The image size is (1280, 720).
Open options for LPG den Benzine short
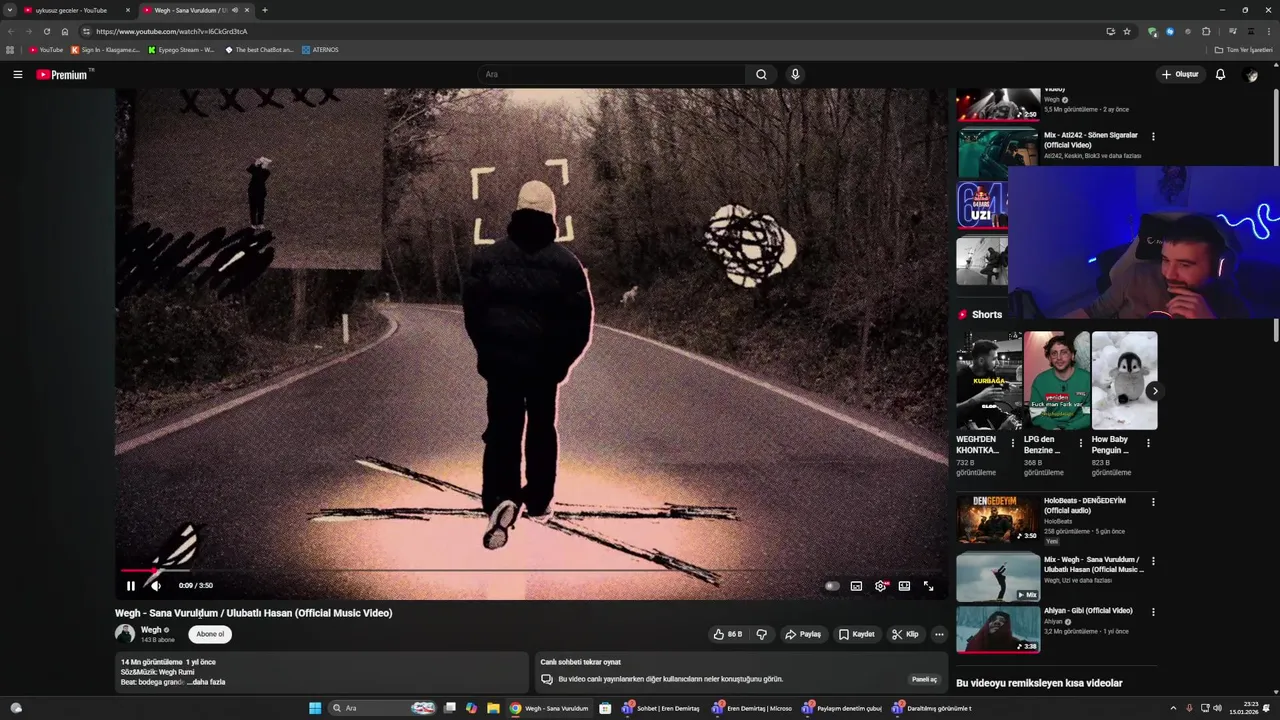click(x=1080, y=443)
